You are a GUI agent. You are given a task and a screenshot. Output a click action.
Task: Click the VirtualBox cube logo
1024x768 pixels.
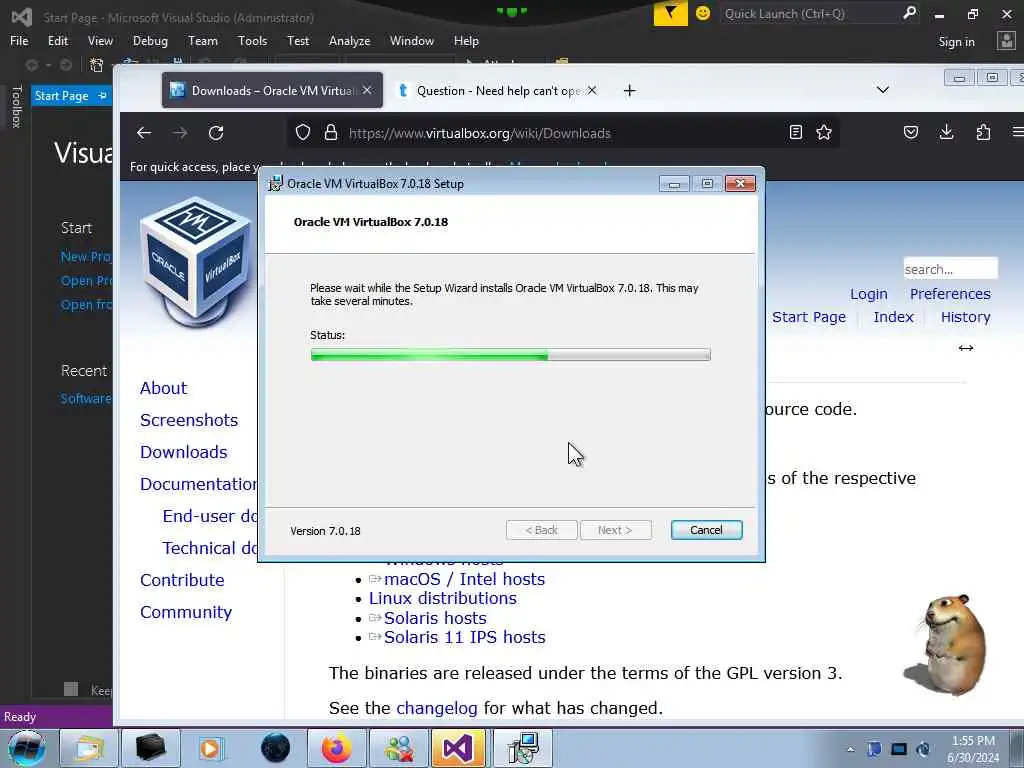click(x=195, y=263)
